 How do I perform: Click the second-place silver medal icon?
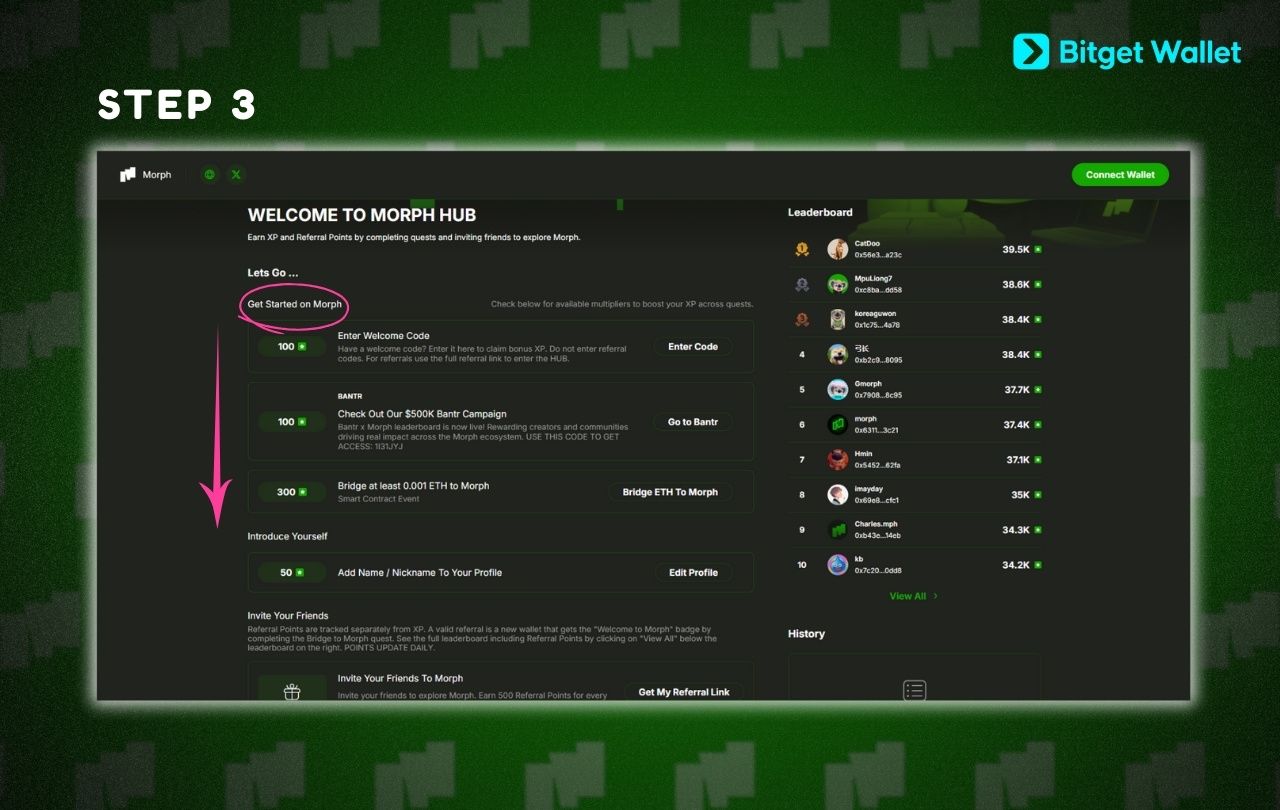click(x=802, y=284)
